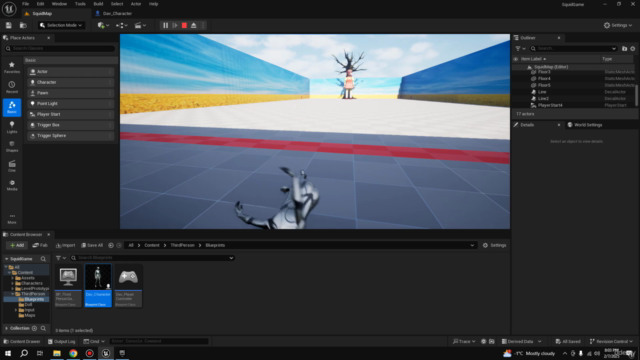Open Outliner settings gear
The width and height of the screenshot is (640, 360).
(x=633, y=49)
